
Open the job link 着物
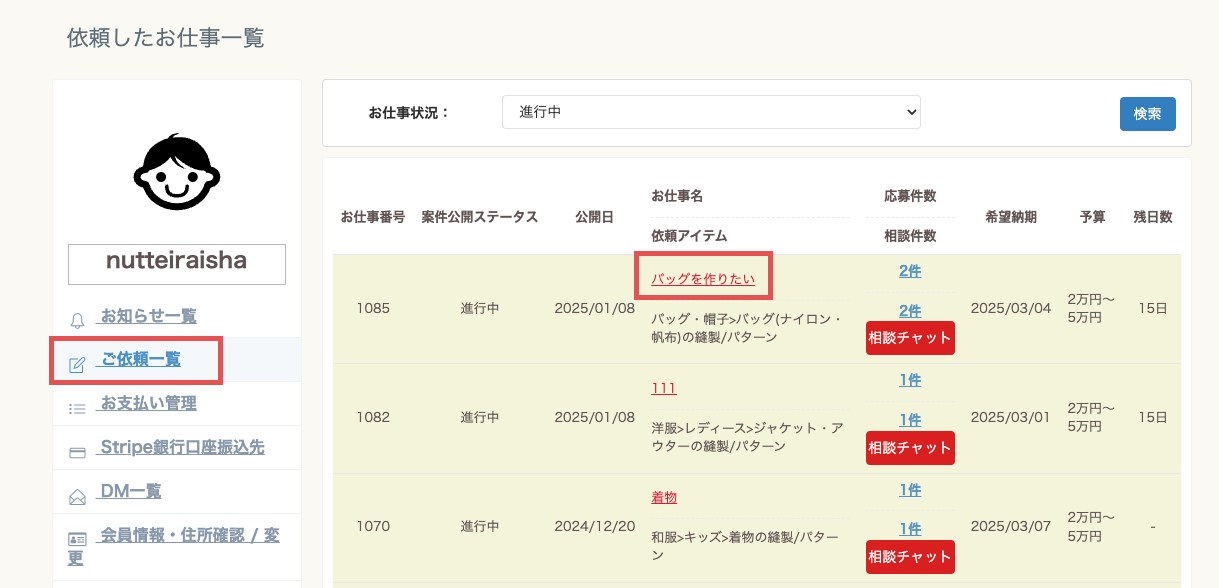click(664, 497)
